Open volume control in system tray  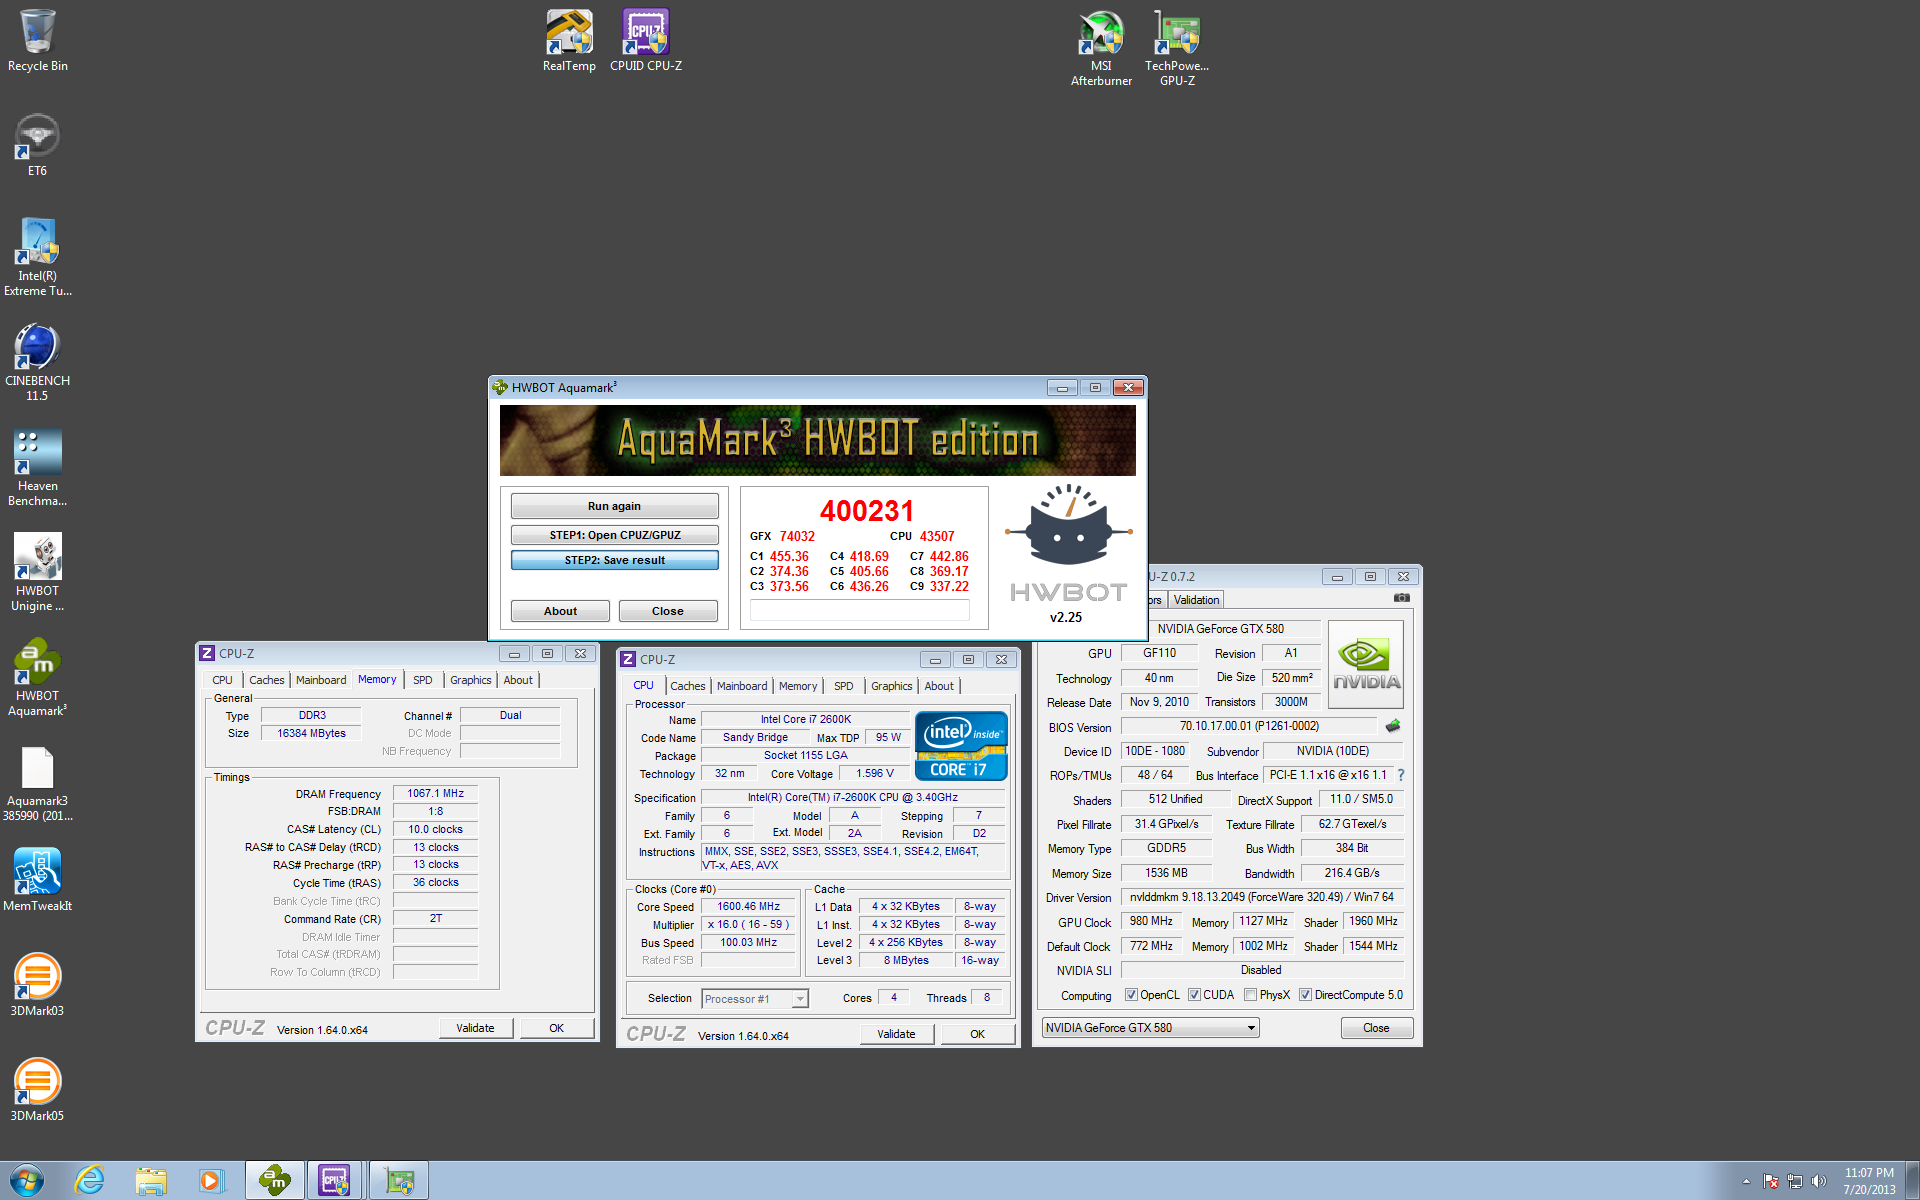click(x=1819, y=1181)
